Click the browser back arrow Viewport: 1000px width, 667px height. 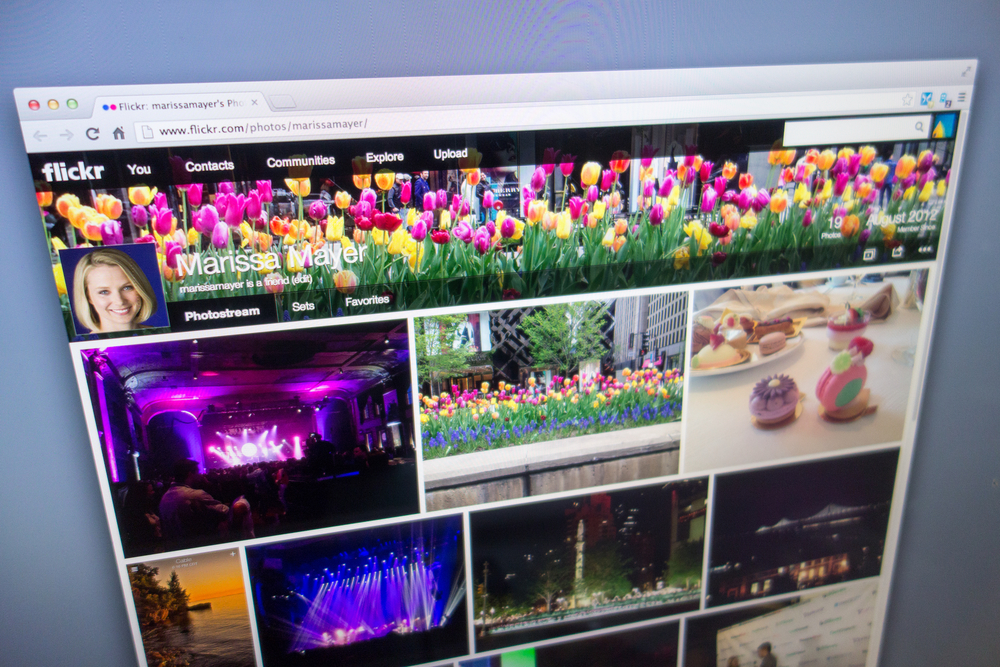[x=39, y=135]
